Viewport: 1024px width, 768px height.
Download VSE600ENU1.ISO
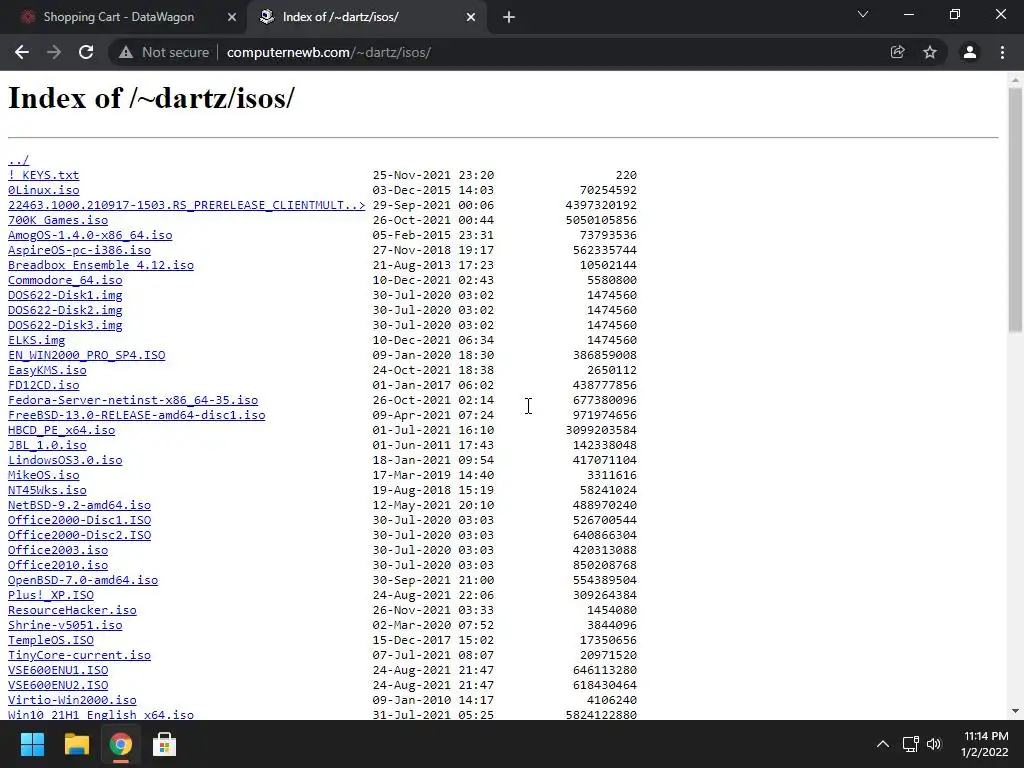pyautogui.click(x=58, y=671)
